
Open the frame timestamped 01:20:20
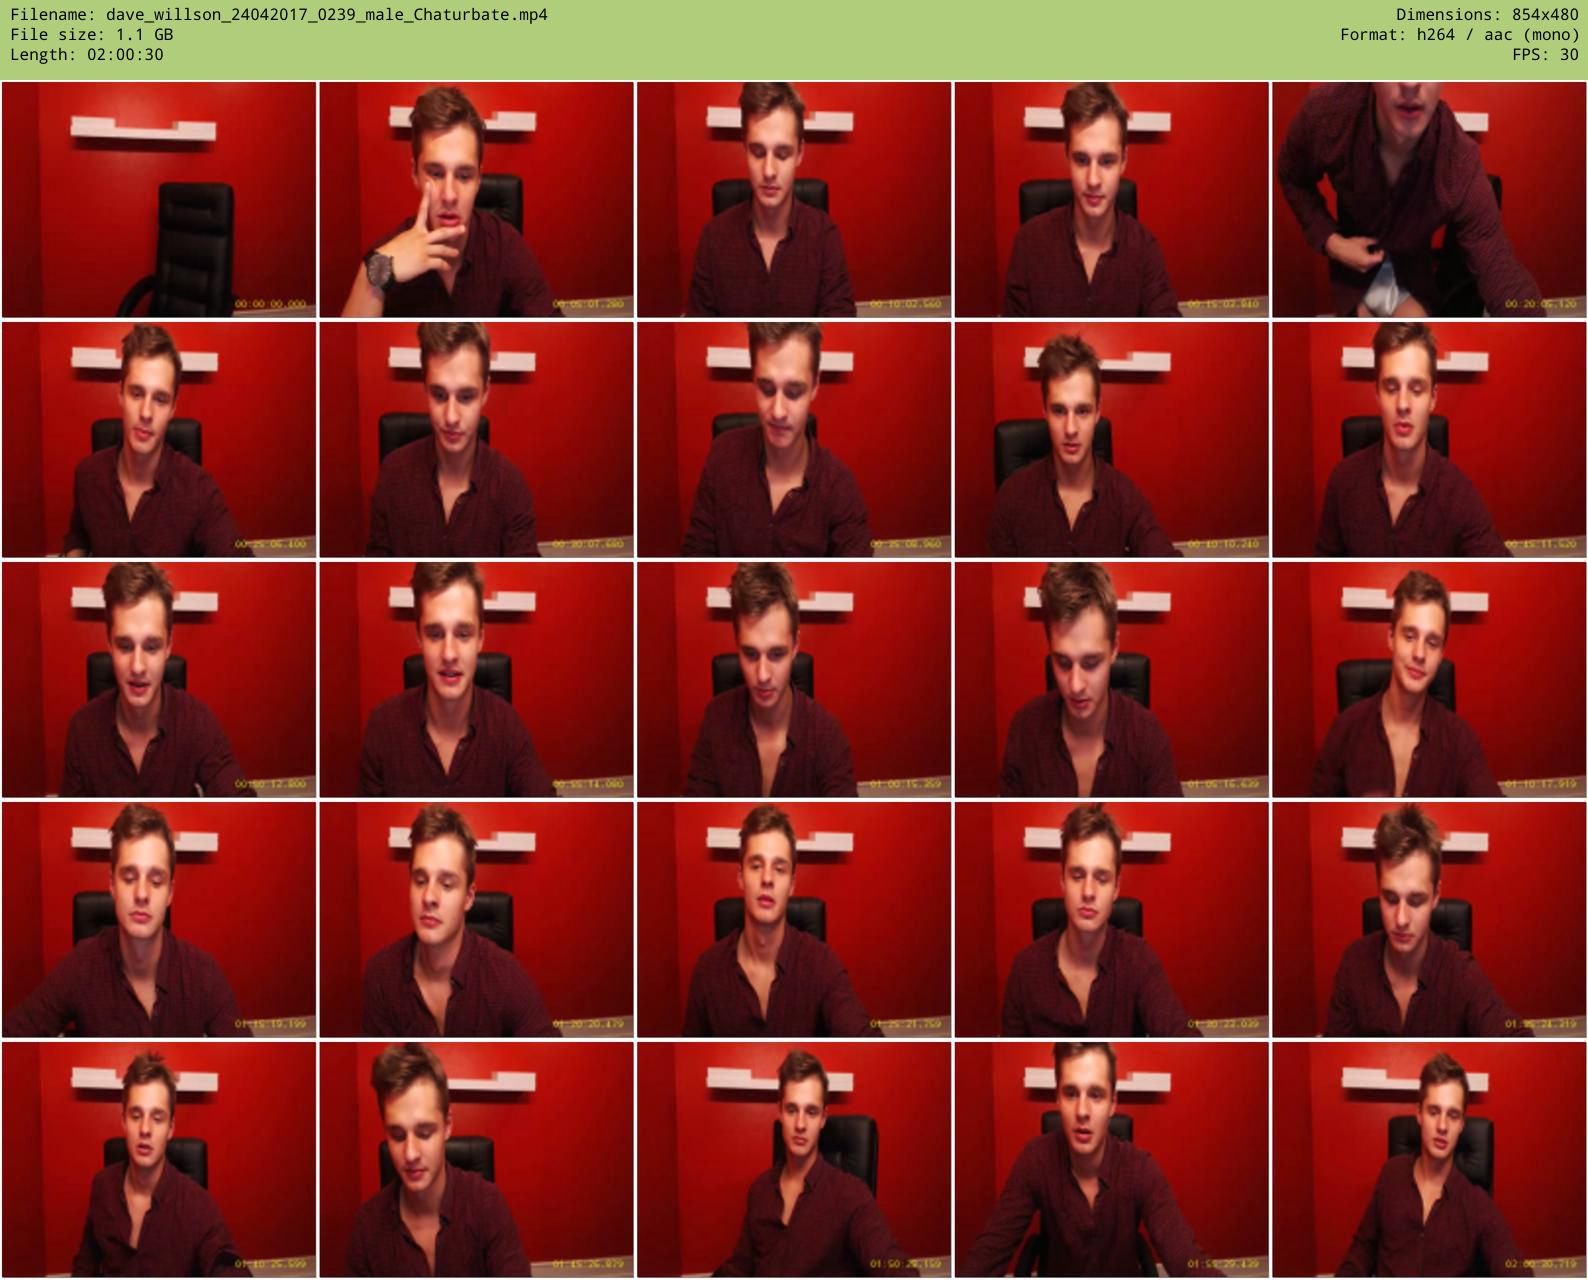pyautogui.click(x=476, y=920)
